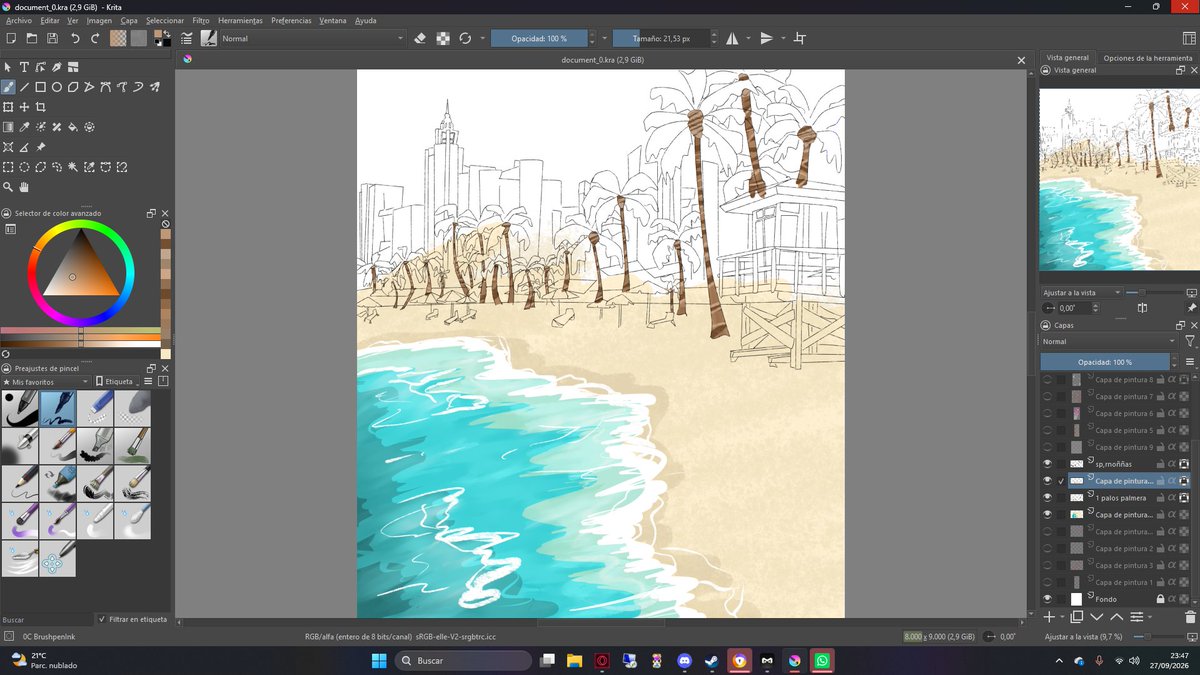Select the Rectangular Selection tool
This screenshot has height=675, width=1200.
pyautogui.click(x=8, y=167)
